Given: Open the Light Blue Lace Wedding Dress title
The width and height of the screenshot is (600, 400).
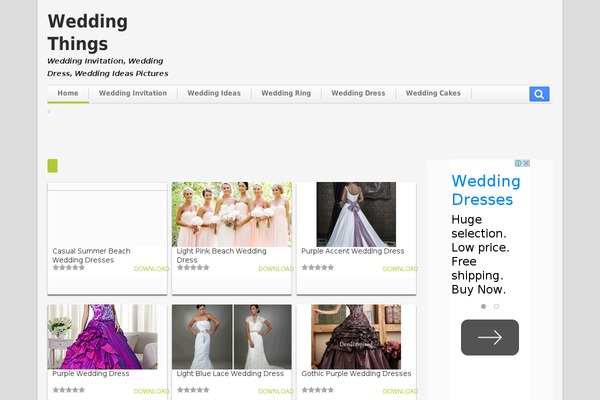Looking at the screenshot, I should tap(230, 374).
